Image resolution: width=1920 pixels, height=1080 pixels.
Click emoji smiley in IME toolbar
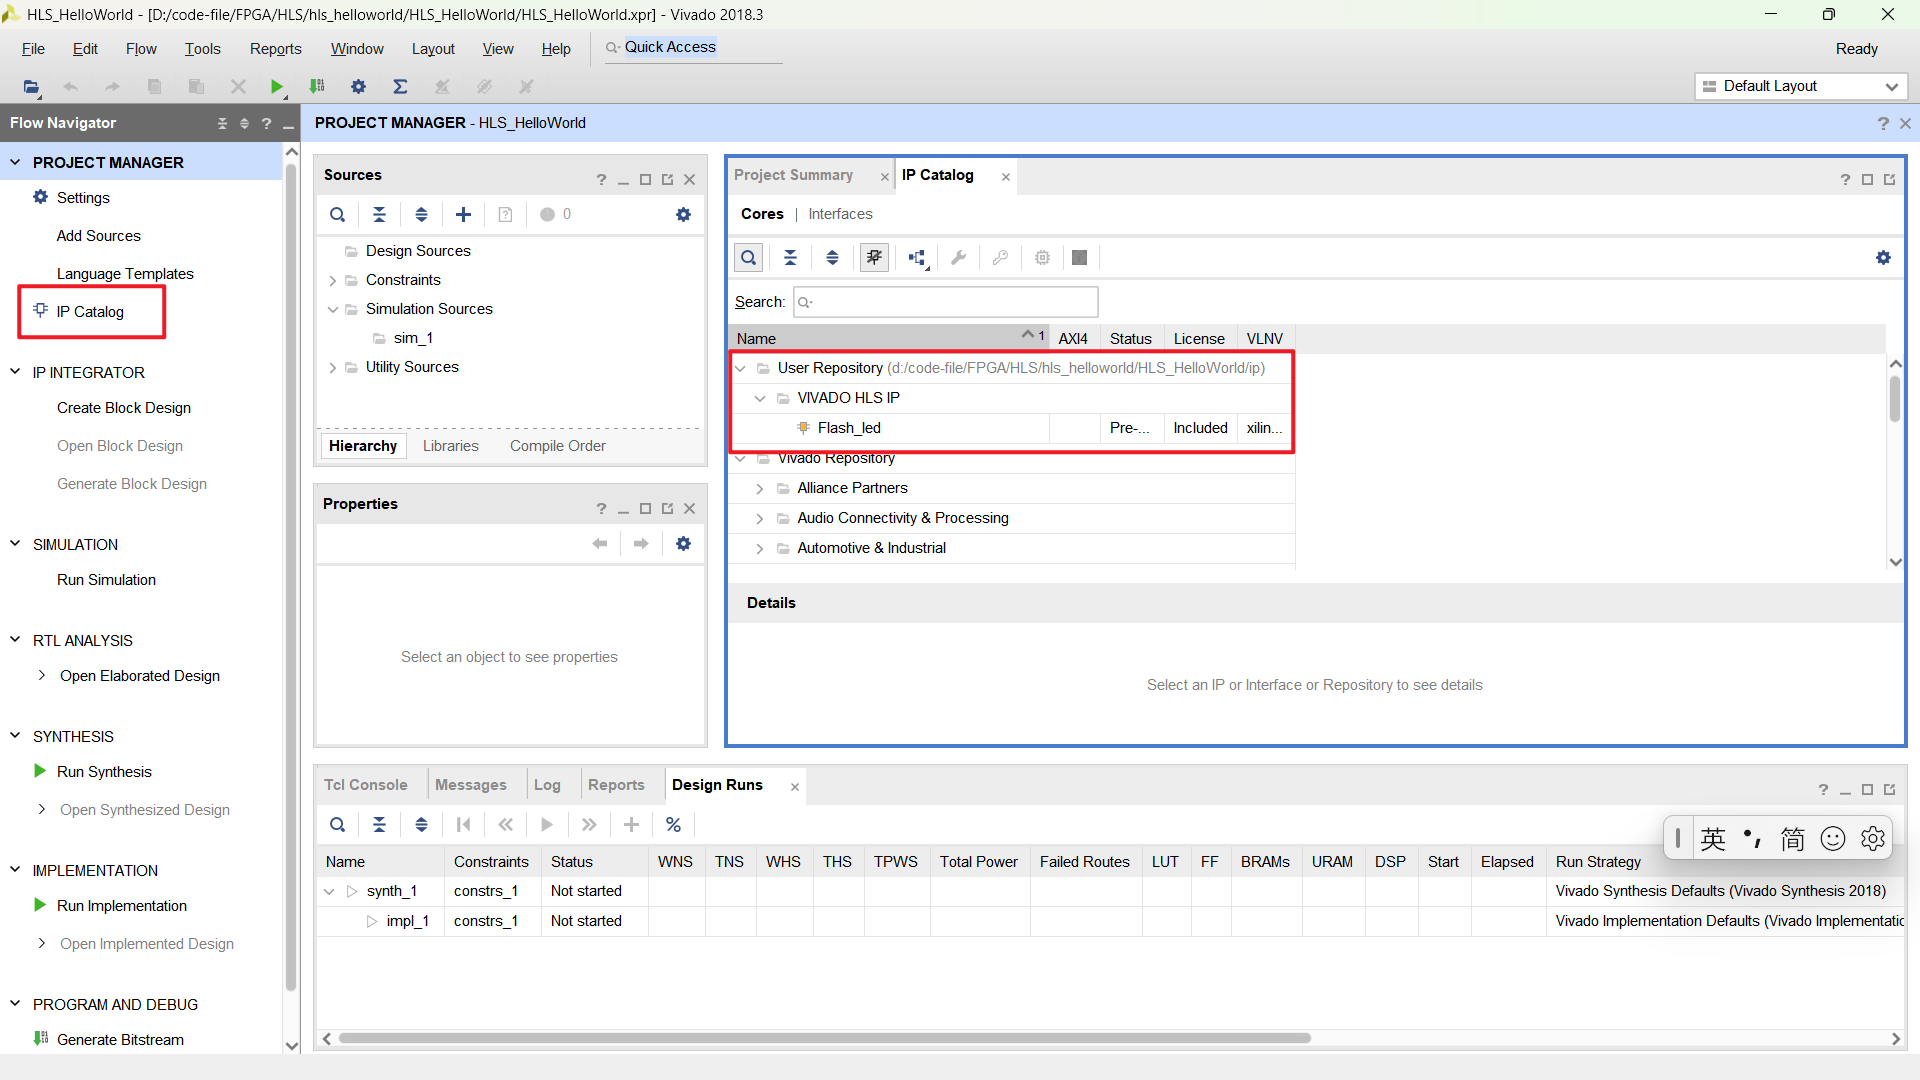tap(1833, 838)
